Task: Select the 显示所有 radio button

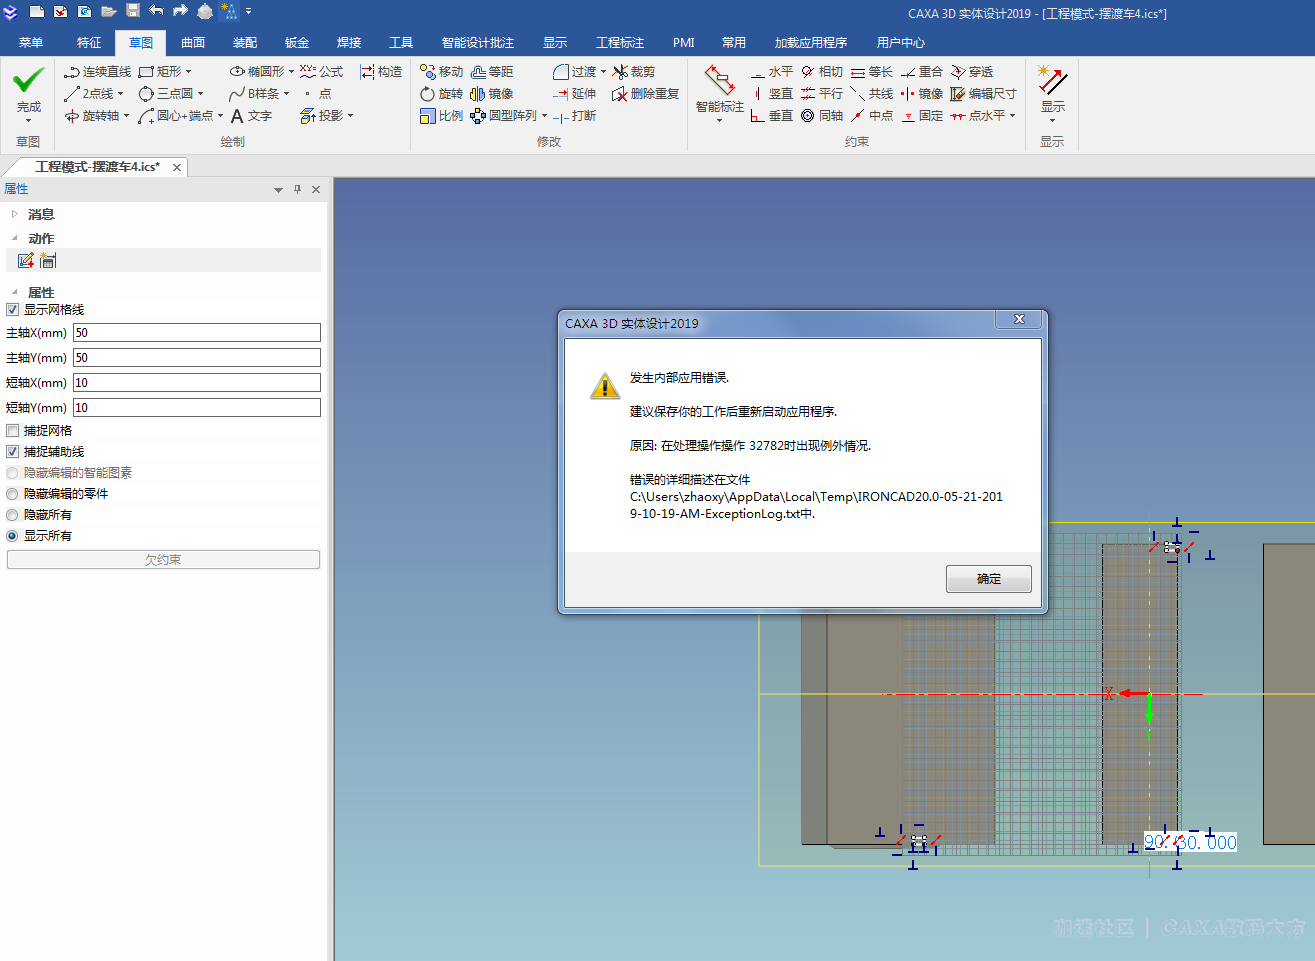Action: point(13,536)
